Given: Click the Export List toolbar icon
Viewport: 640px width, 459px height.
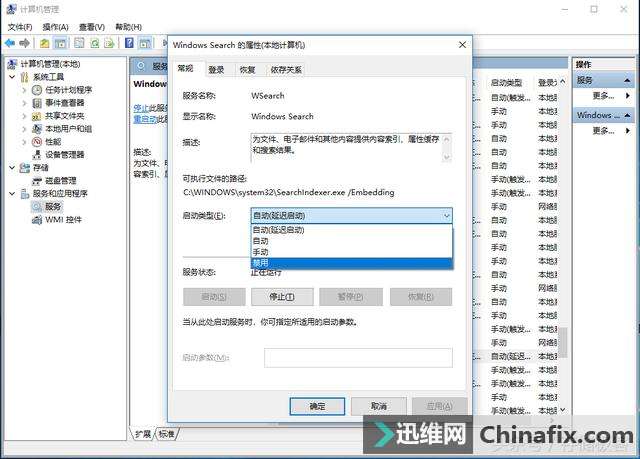Looking at the screenshot, I should (x=109, y=43).
